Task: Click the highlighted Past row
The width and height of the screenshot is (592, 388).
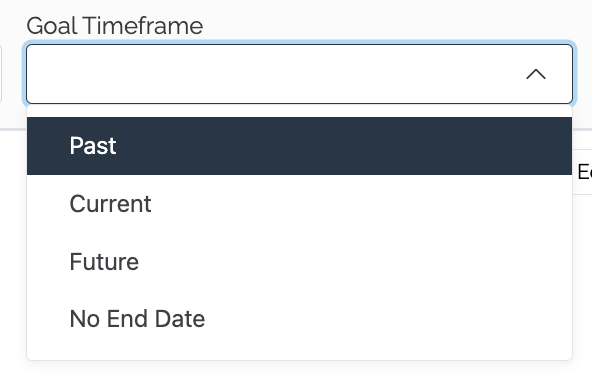Action: pyautogui.click(x=299, y=146)
